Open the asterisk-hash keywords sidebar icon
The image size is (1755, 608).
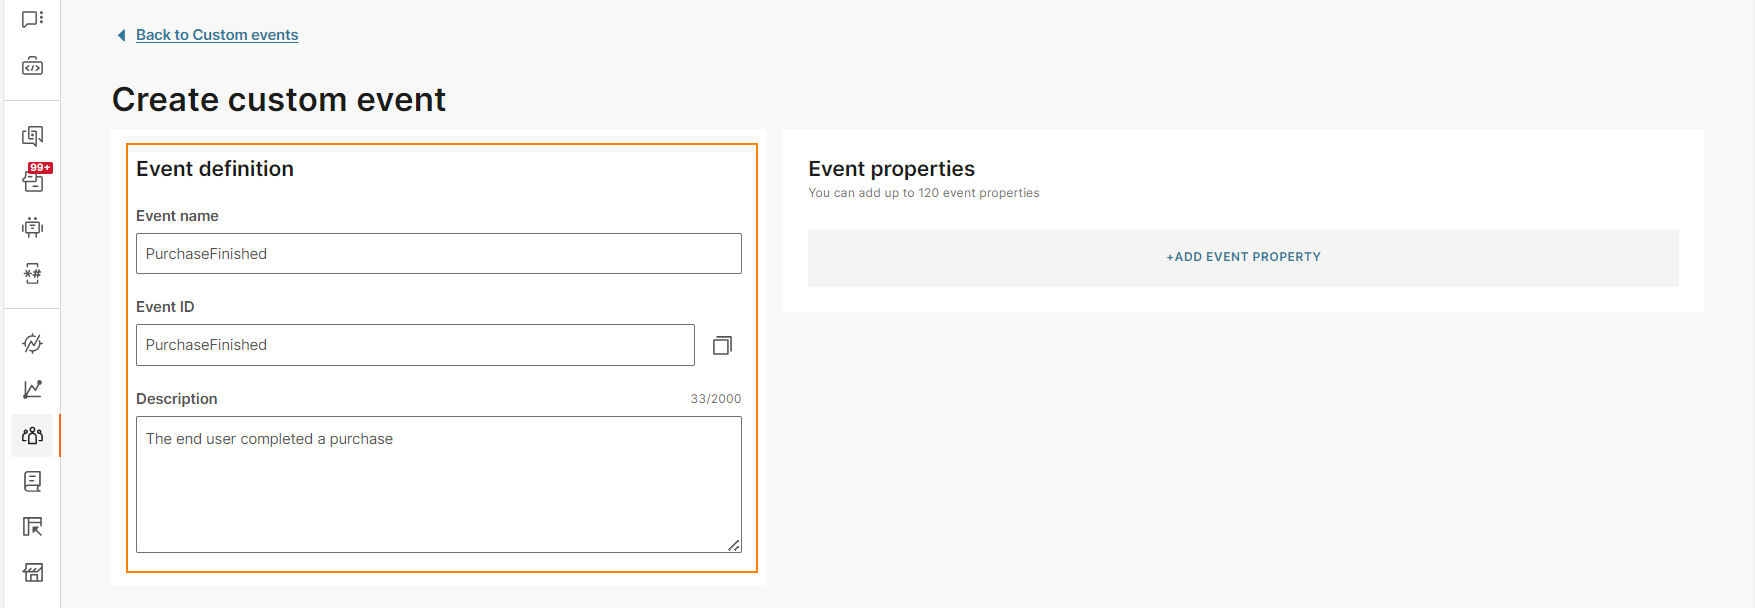click(32, 273)
